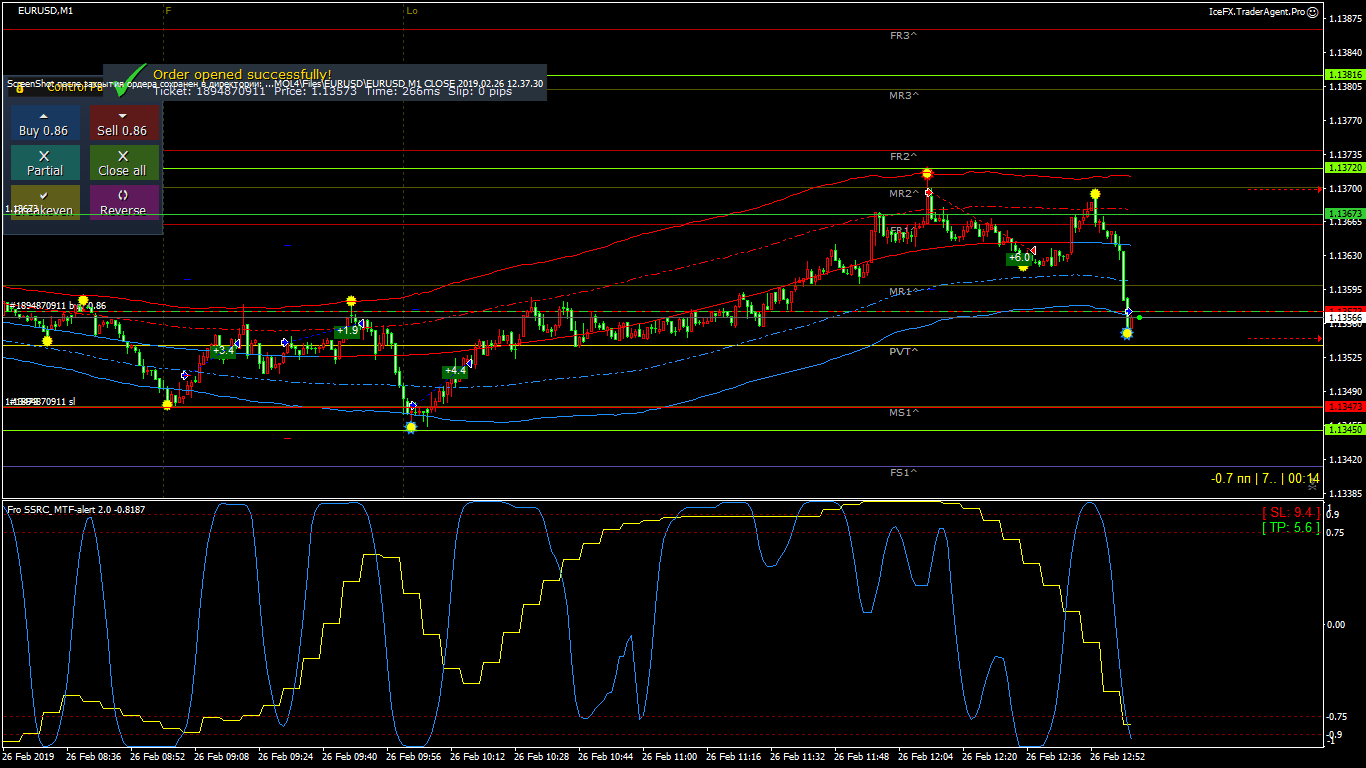The image size is (1366, 768).
Task: Click the yellow sun marker at 08:52 low
Action: tap(167, 404)
